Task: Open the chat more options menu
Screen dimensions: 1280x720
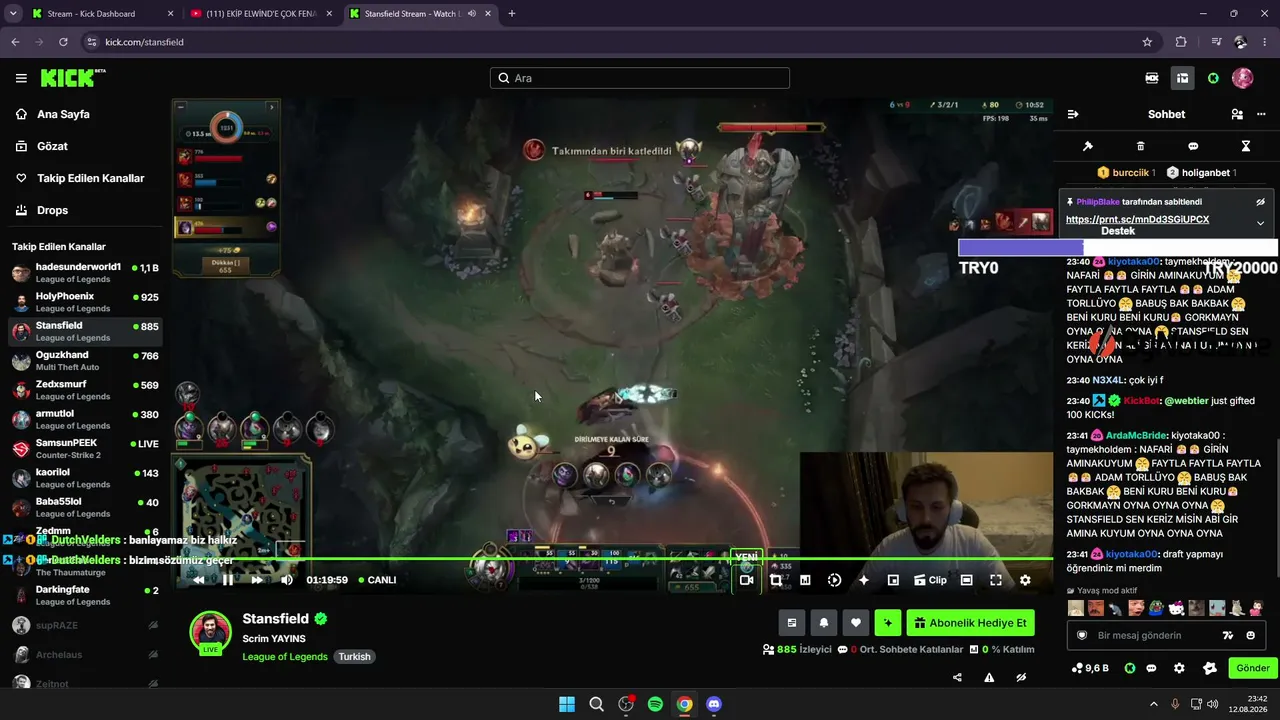Action: [x=1261, y=114]
